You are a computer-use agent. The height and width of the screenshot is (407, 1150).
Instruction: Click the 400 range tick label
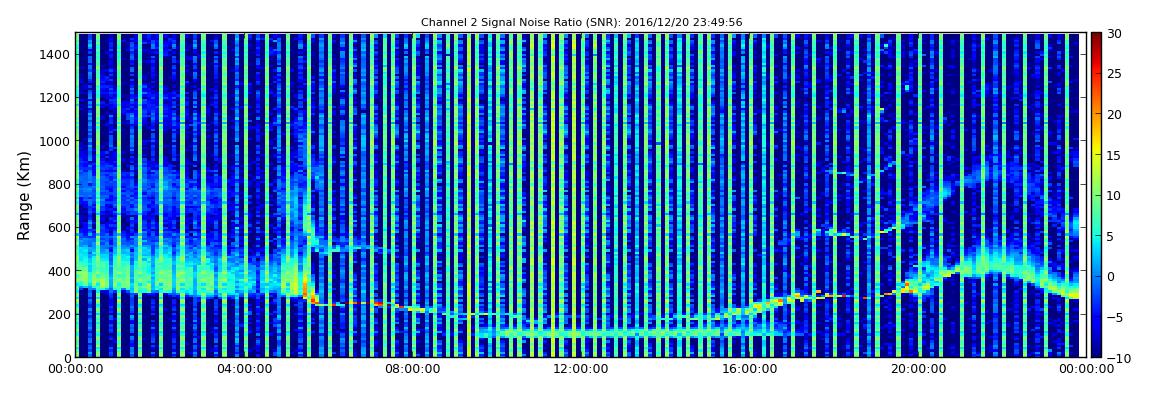58,271
